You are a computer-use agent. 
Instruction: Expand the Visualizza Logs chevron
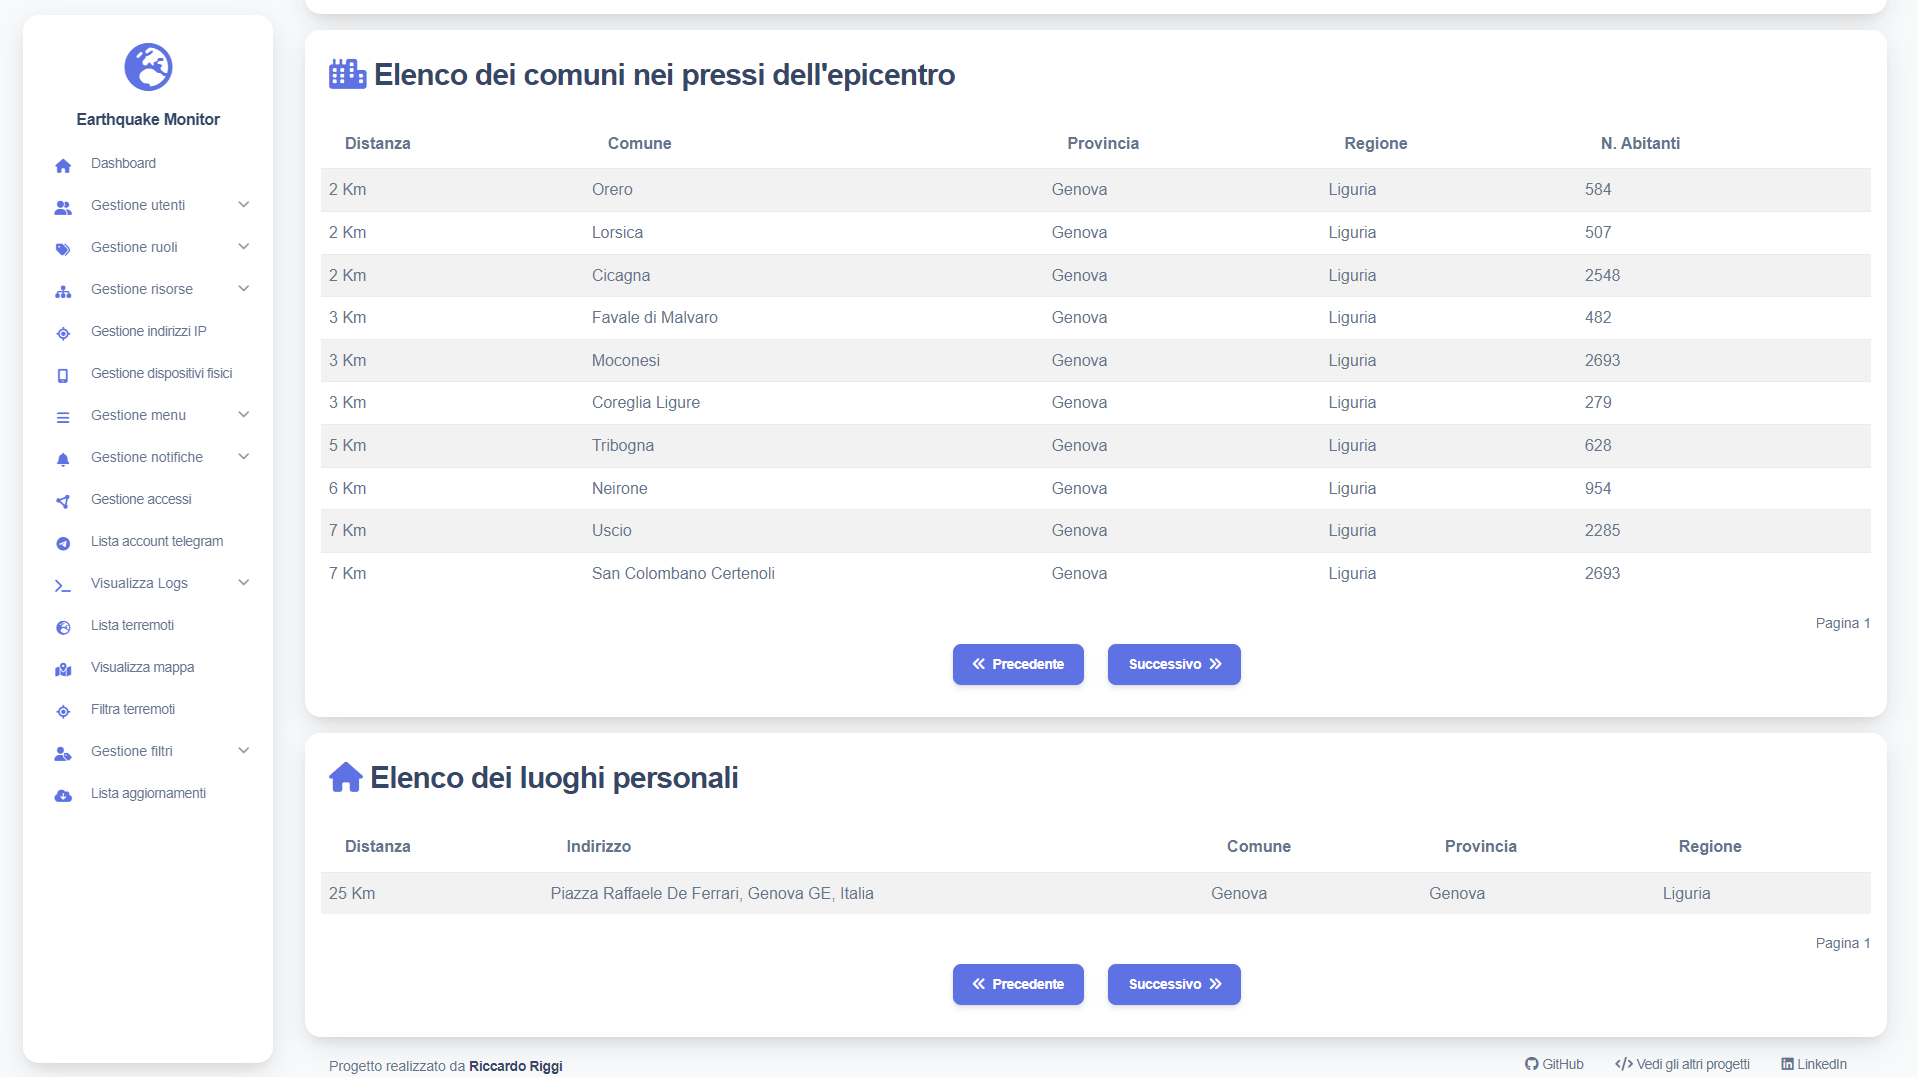coord(243,582)
